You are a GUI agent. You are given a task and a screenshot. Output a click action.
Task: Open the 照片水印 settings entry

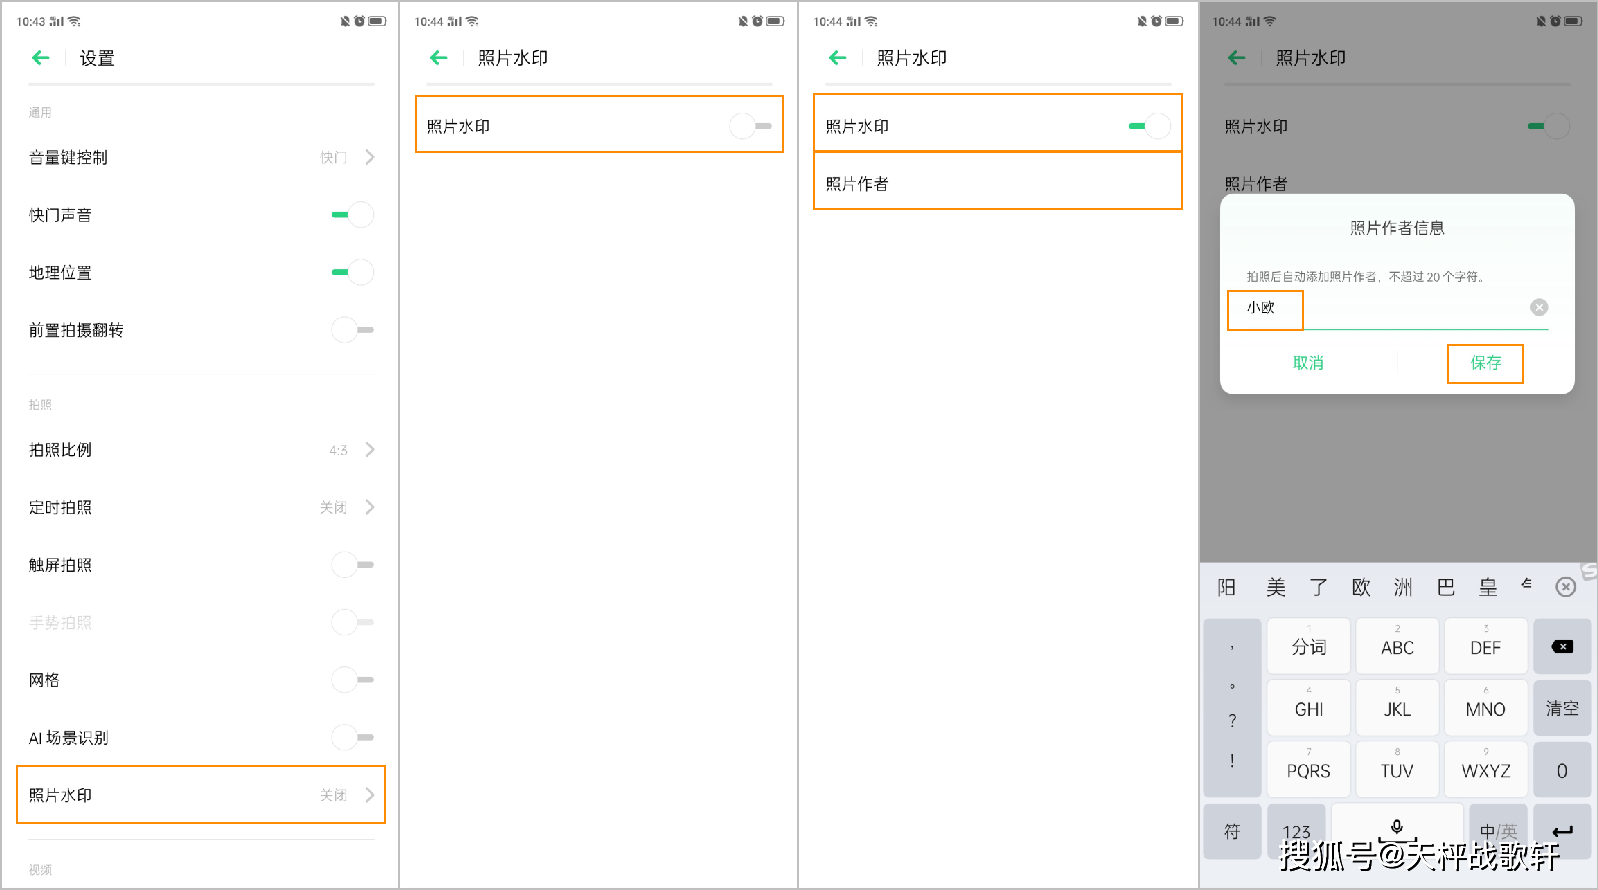point(201,795)
